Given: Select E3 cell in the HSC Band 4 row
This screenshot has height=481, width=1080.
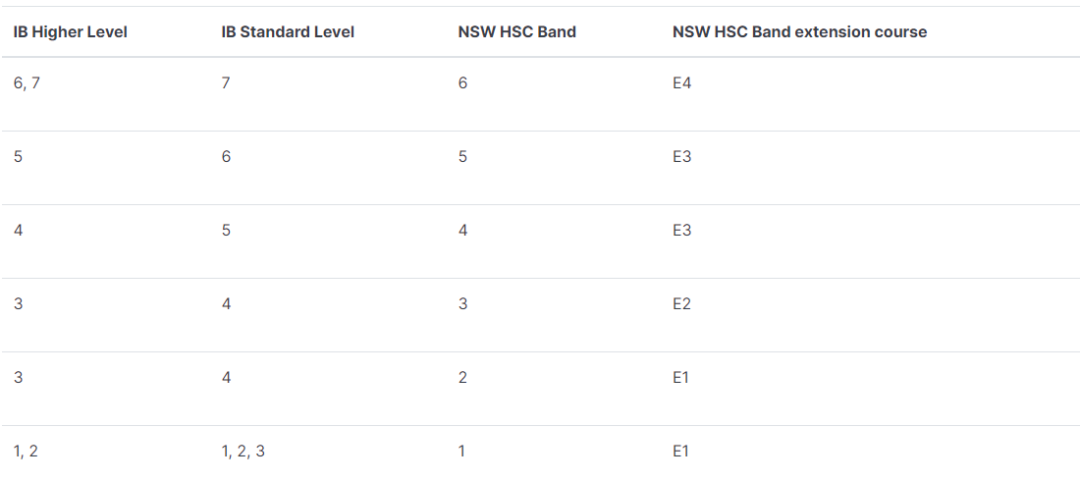Looking at the screenshot, I should (x=681, y=231).
